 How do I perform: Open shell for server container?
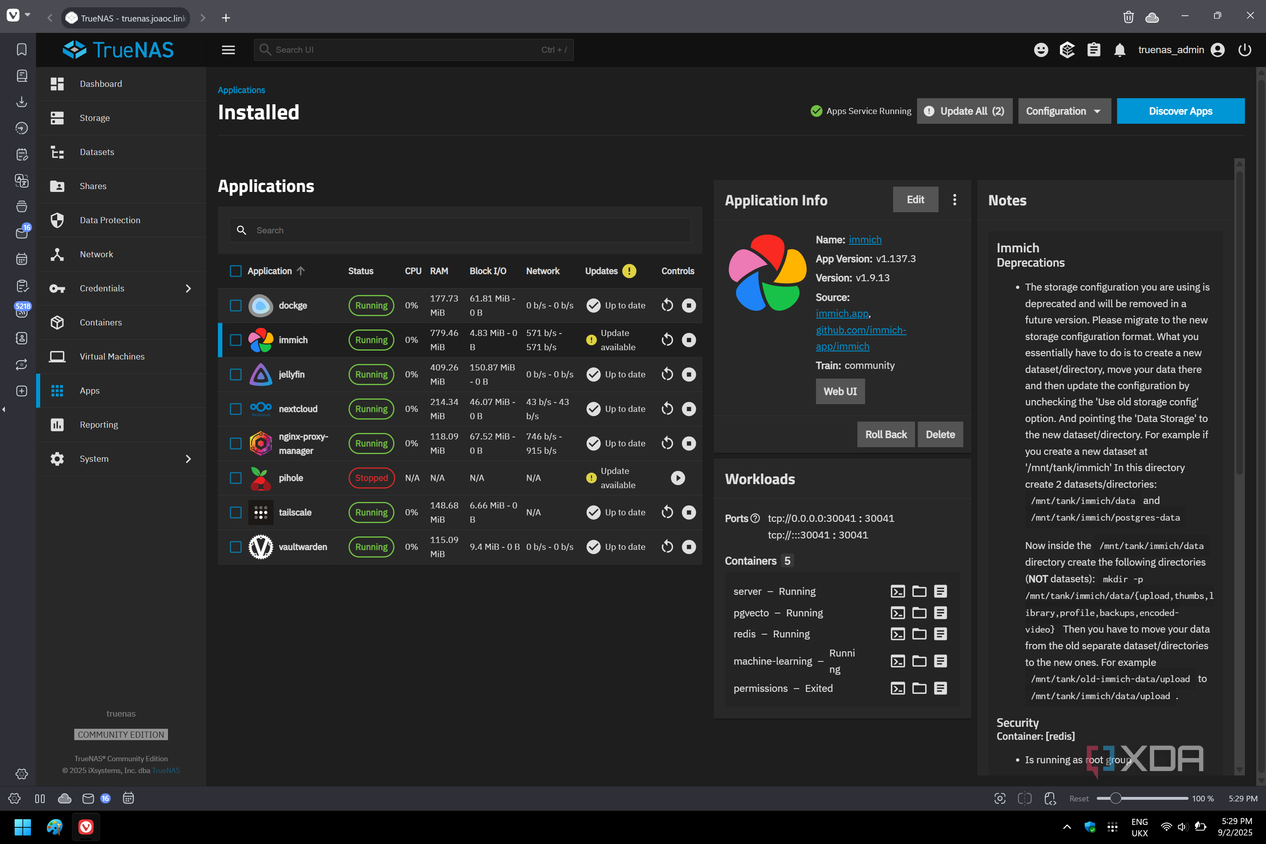(x=898, y=591)
